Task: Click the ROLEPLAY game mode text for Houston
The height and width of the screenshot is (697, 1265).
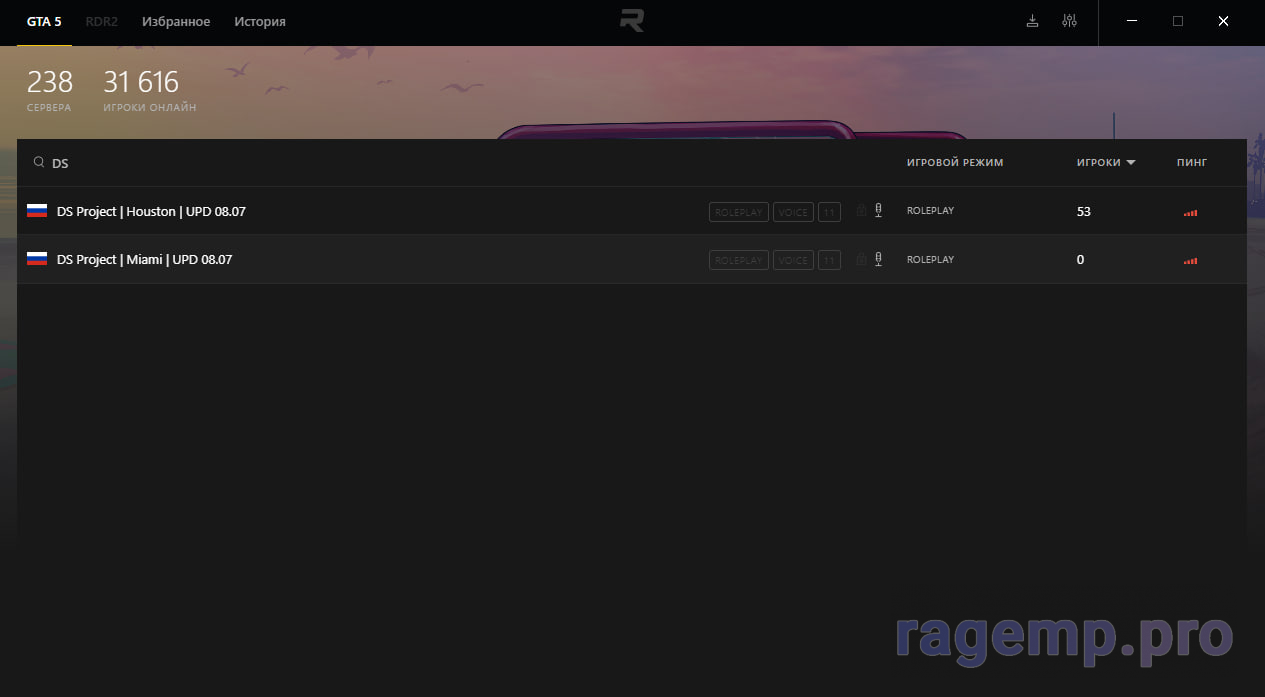Action: [x=930, y=212]
